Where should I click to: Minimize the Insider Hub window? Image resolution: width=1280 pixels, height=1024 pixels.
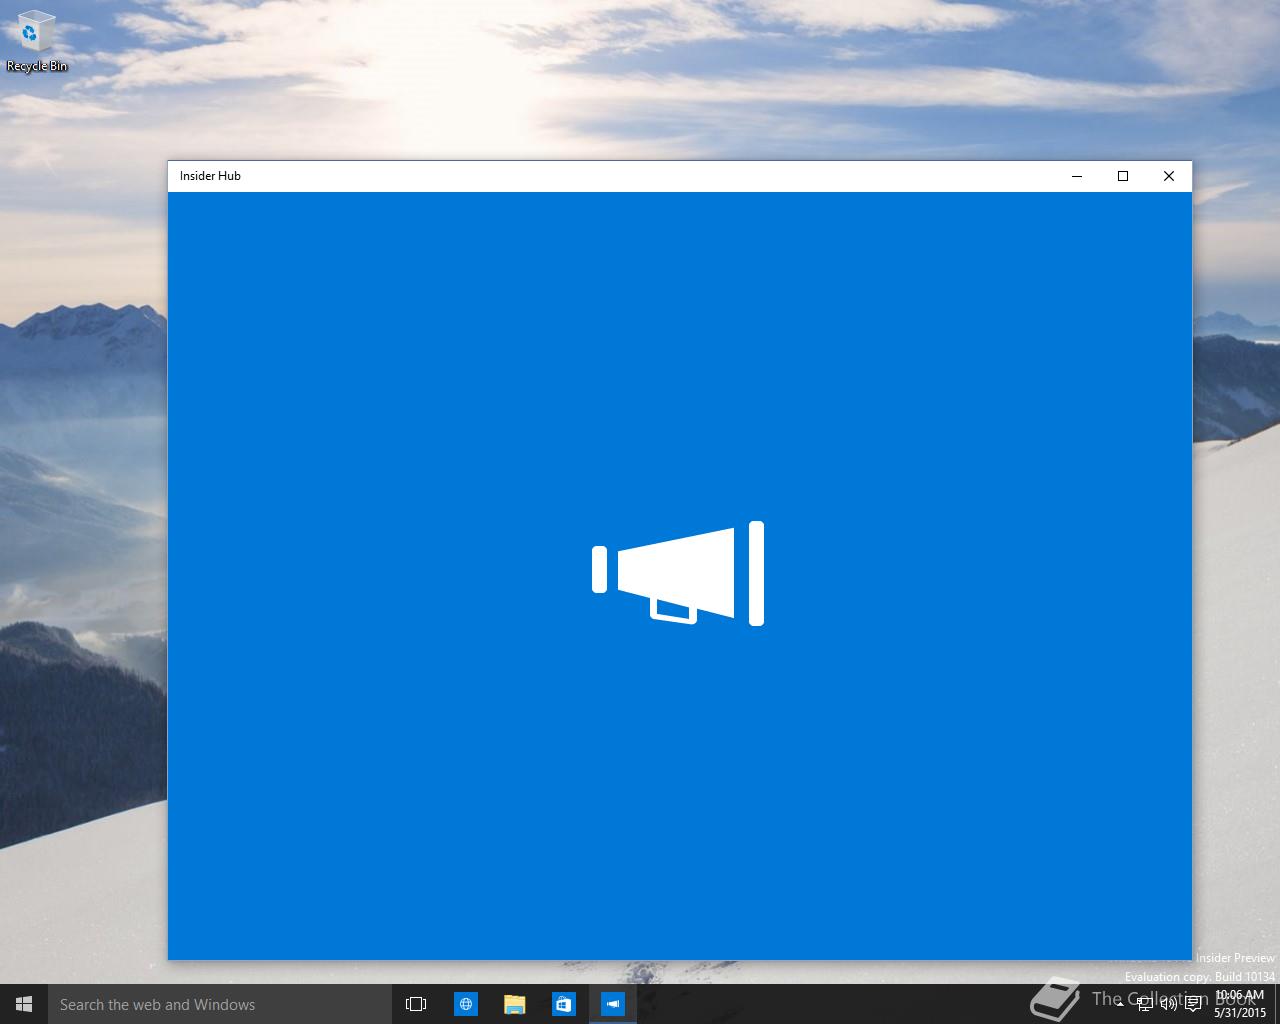(1077, 176)
